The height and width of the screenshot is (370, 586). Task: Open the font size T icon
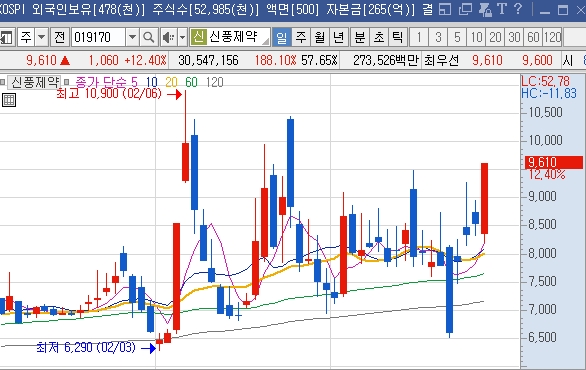502,9
